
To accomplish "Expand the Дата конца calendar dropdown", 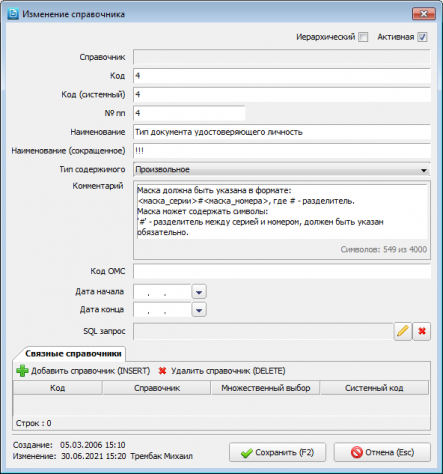I will [199, 310].
